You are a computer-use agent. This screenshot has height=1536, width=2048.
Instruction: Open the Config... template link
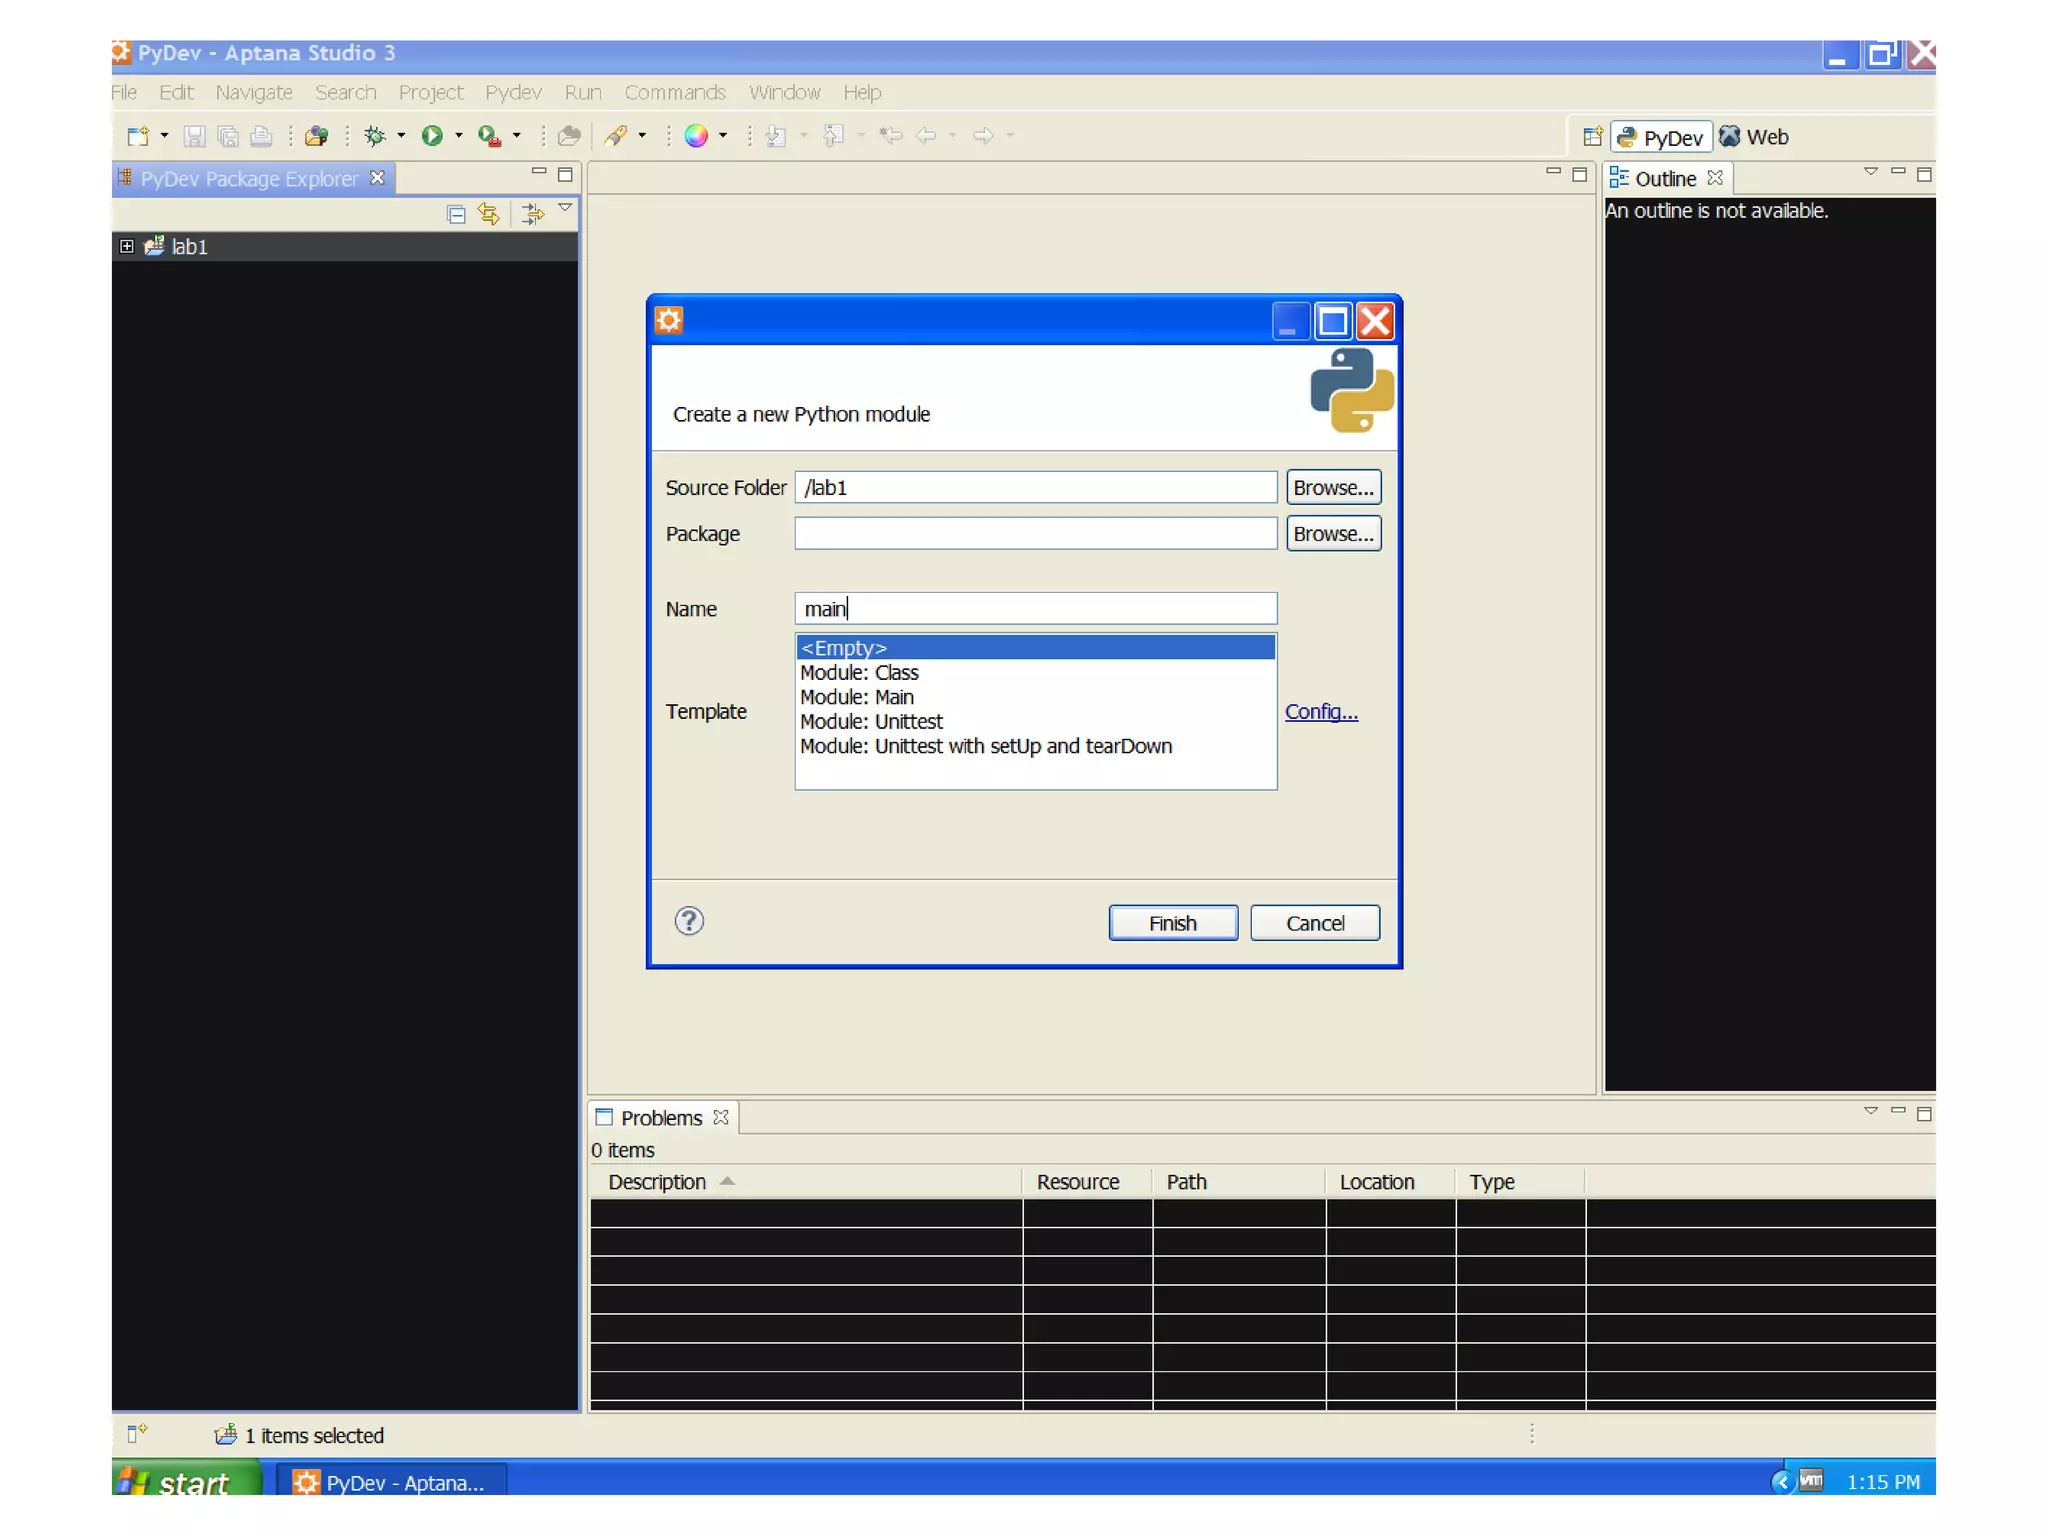(x=1321, y=712)
